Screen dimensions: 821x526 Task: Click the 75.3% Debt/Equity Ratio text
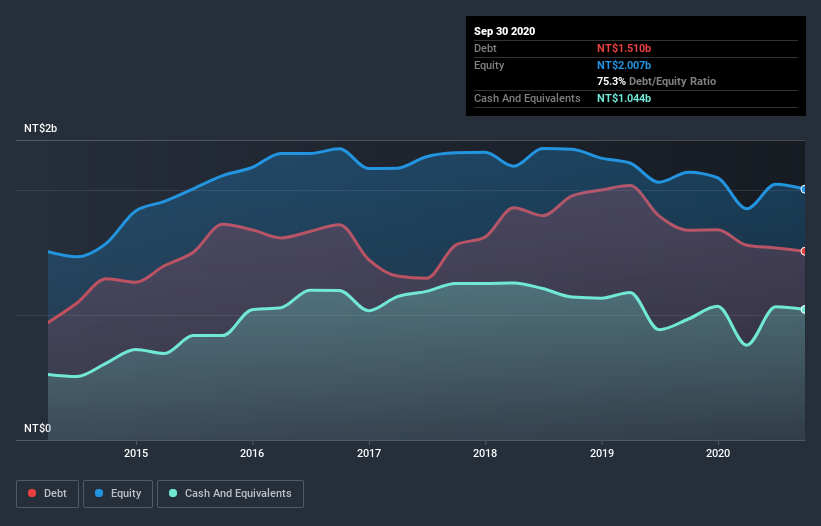657,81
